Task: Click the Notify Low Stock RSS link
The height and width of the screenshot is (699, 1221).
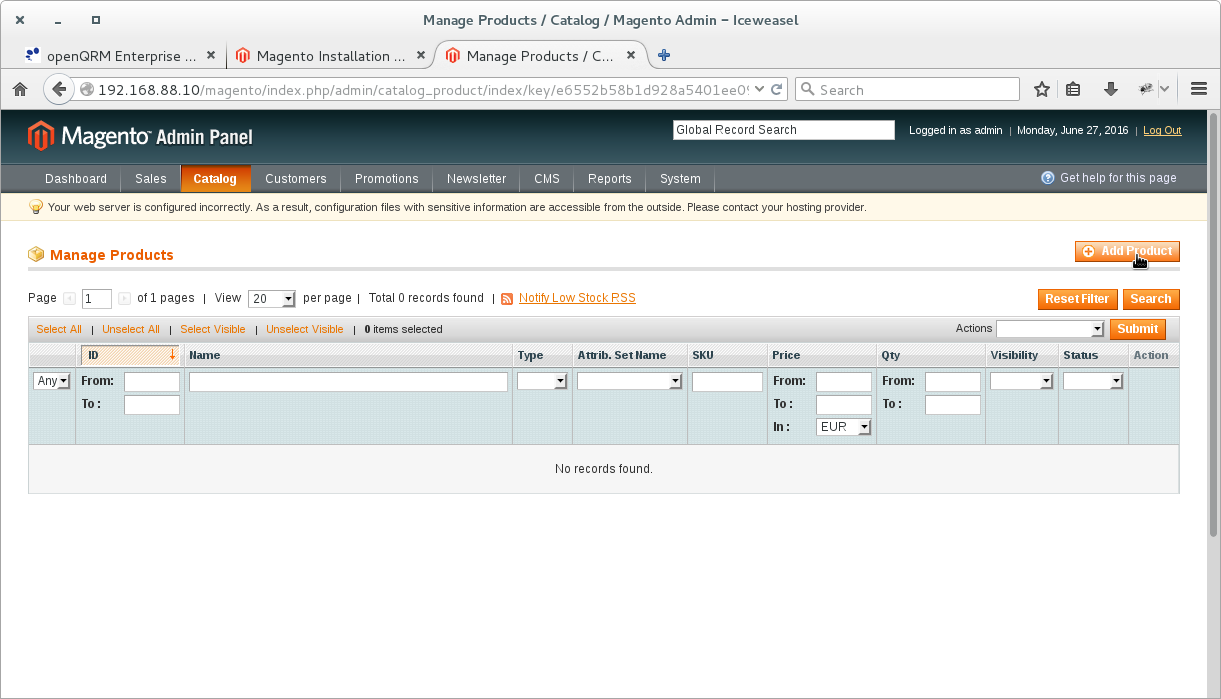Action: pyautogui.click(x=577, y=298)
